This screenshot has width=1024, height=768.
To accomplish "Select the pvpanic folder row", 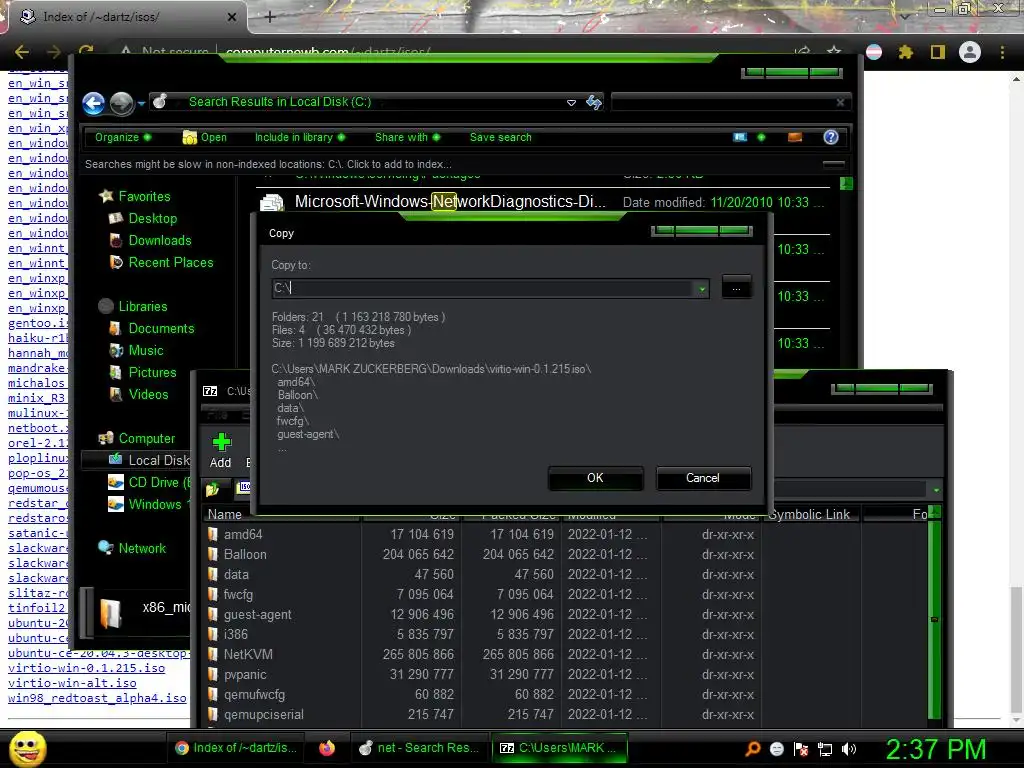I will tap(565, 675).
